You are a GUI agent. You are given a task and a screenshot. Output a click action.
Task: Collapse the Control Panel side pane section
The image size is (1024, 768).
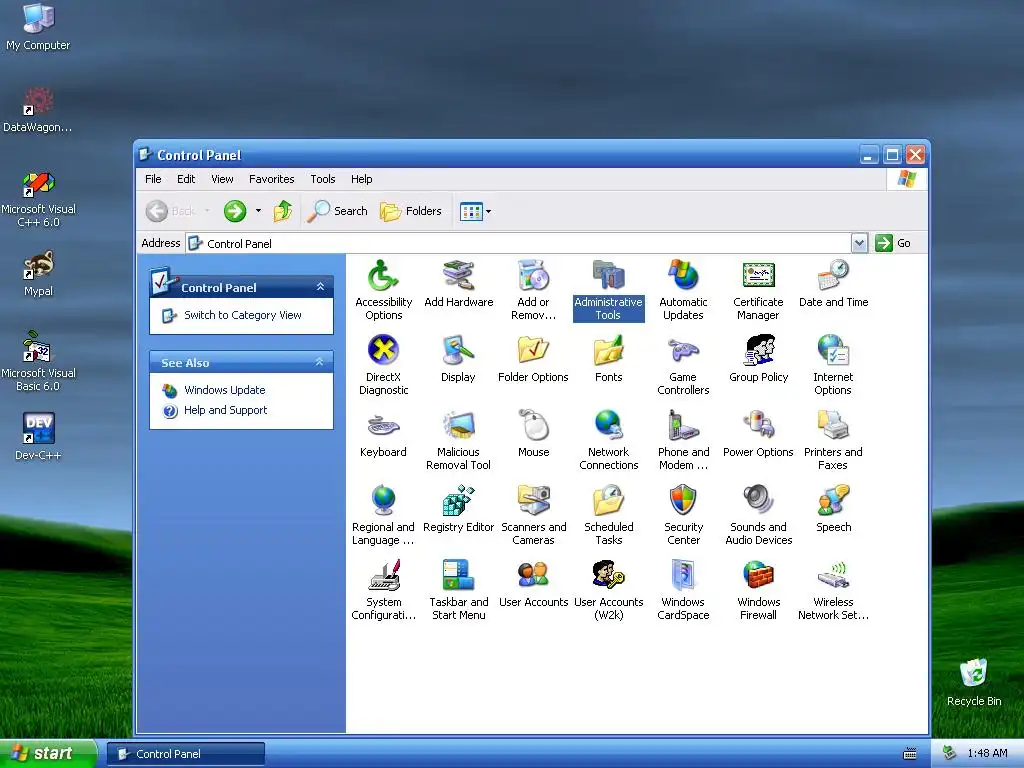320,287
